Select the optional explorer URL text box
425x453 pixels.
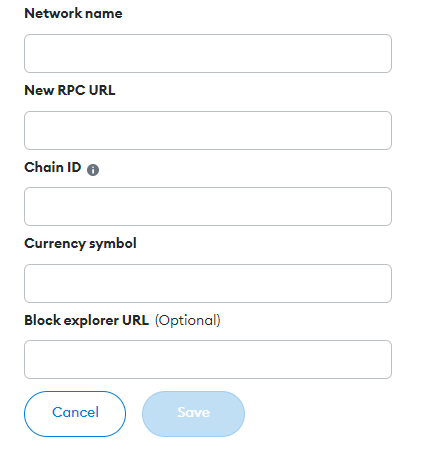(208, 359)
